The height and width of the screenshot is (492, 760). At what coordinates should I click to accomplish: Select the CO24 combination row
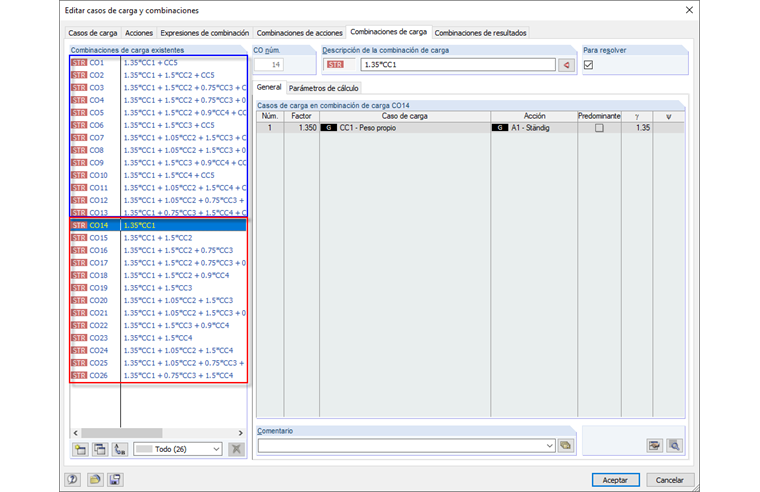point(158,350)
